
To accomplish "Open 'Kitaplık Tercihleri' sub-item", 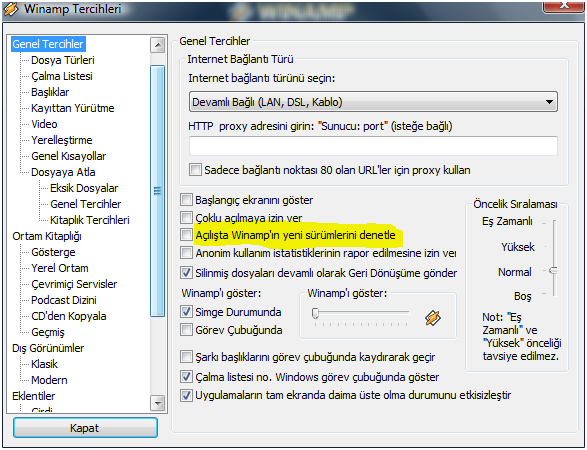I will pos(89,220).
